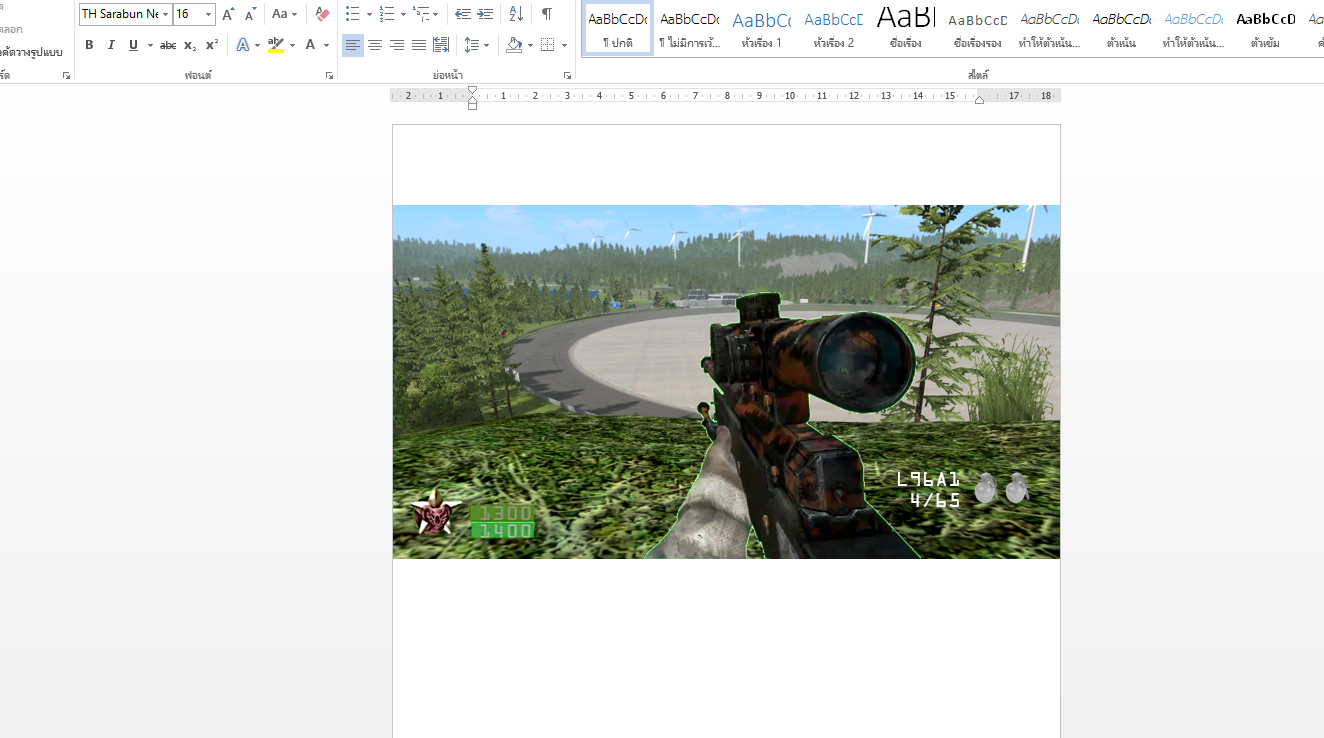Decrease paragraph indent
The height and width of the screenshot is (738, 1324).
463,14
